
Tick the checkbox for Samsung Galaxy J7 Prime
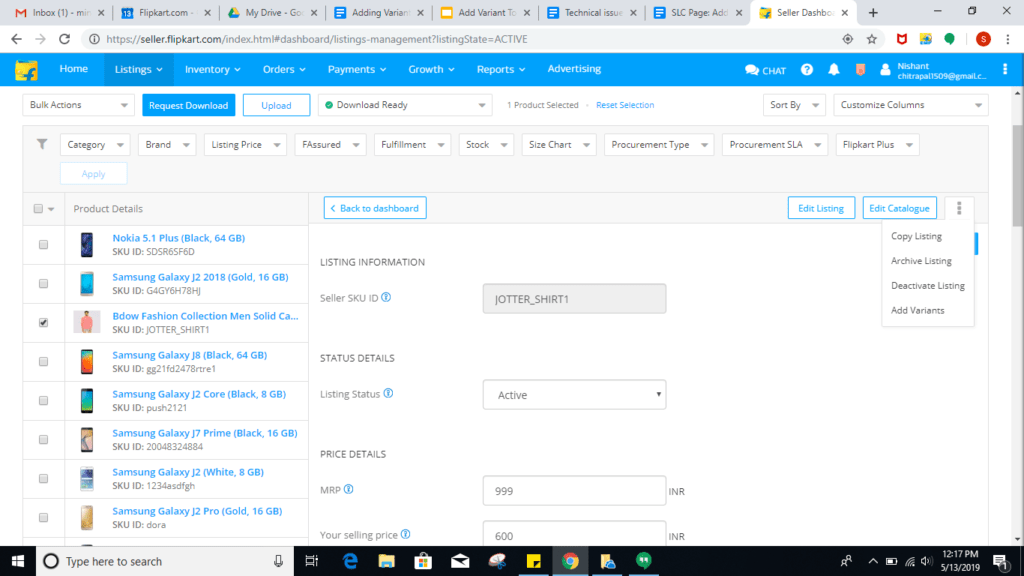(x=43, y=440)
